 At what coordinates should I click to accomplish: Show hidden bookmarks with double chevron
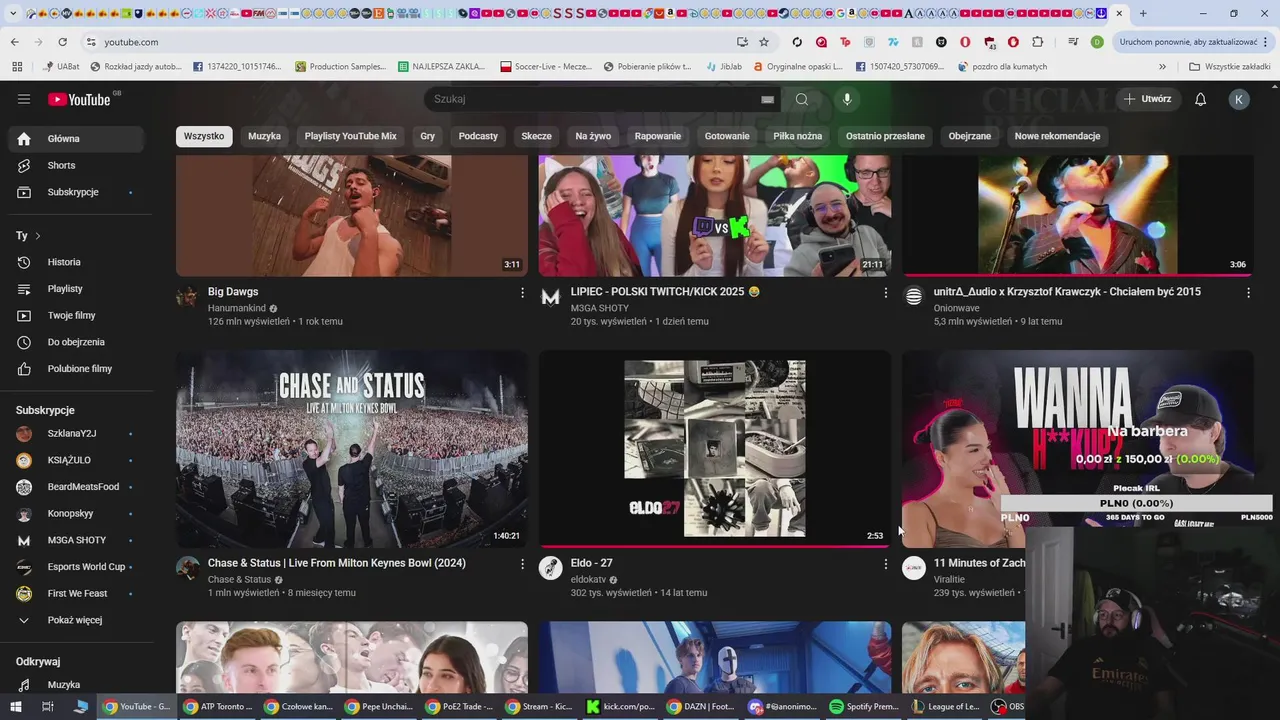tap(1162, 67)
